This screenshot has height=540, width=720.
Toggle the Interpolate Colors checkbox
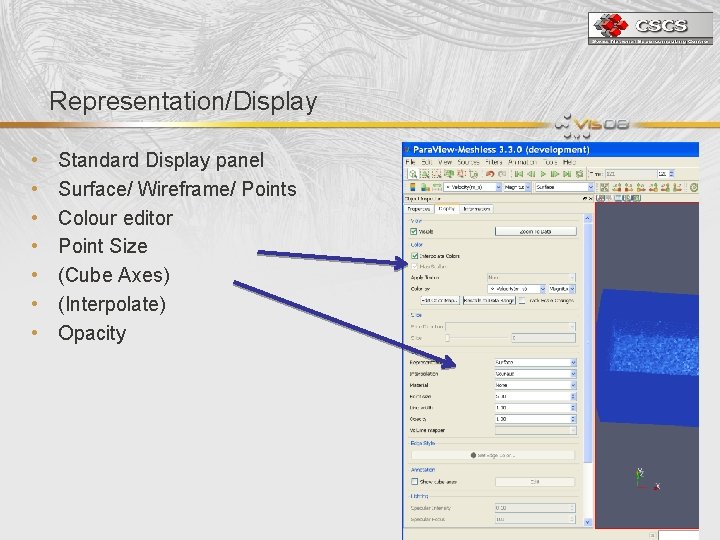(x=415, y=256)
